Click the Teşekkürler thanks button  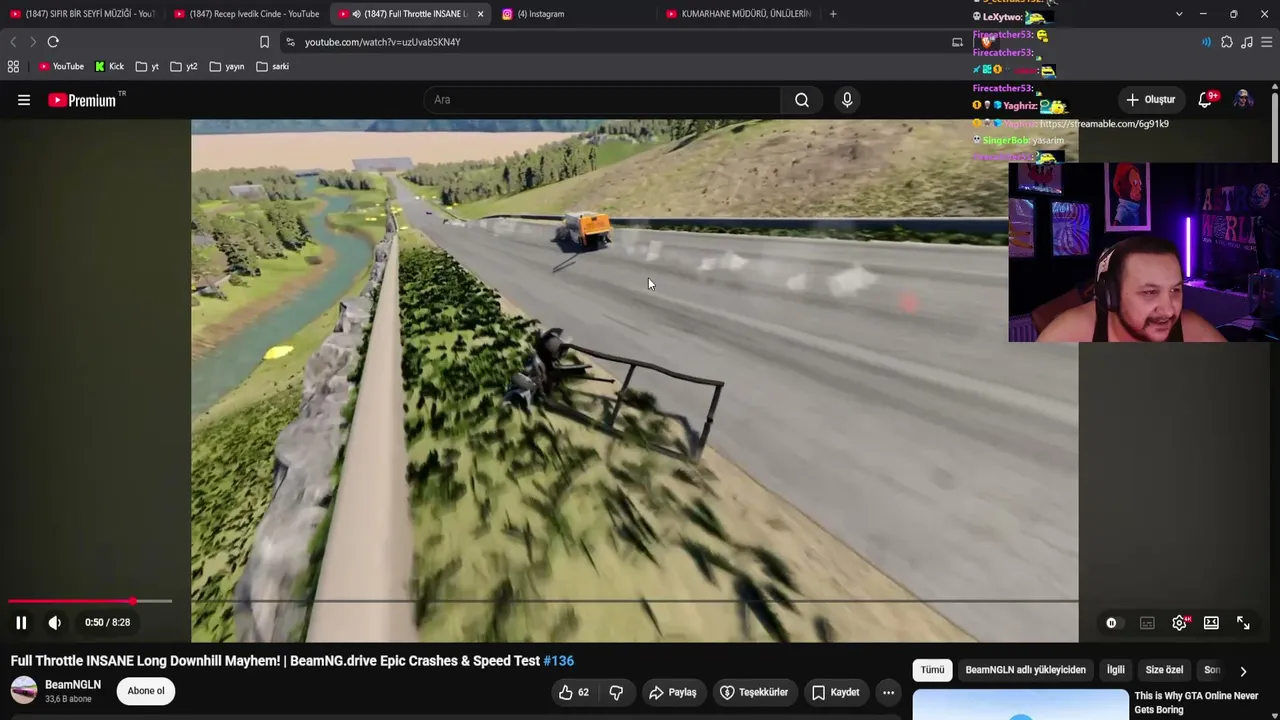755,692
